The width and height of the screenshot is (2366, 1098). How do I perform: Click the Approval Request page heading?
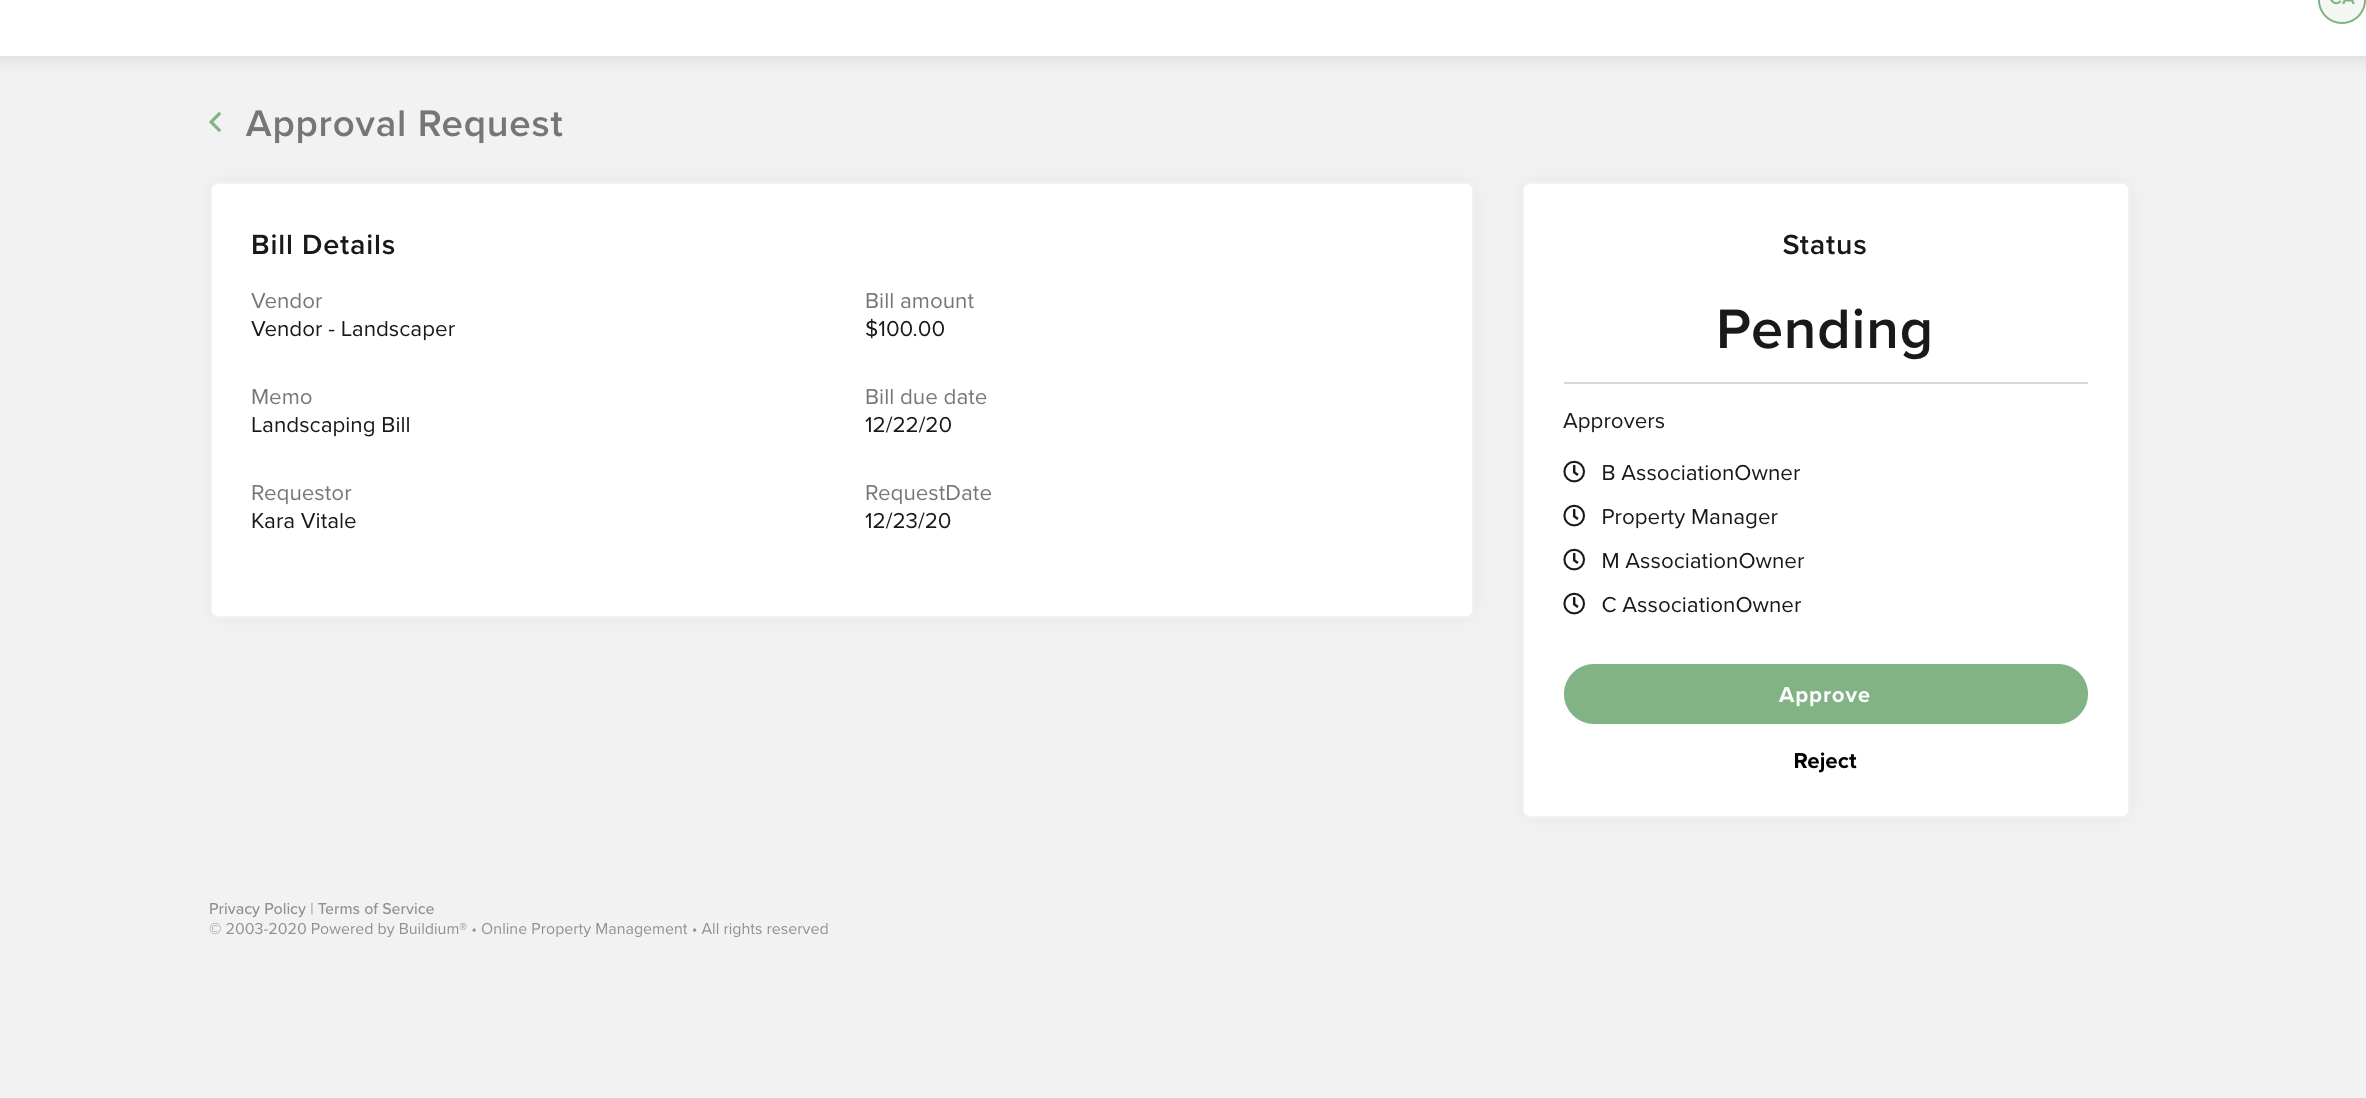(404, 124)
